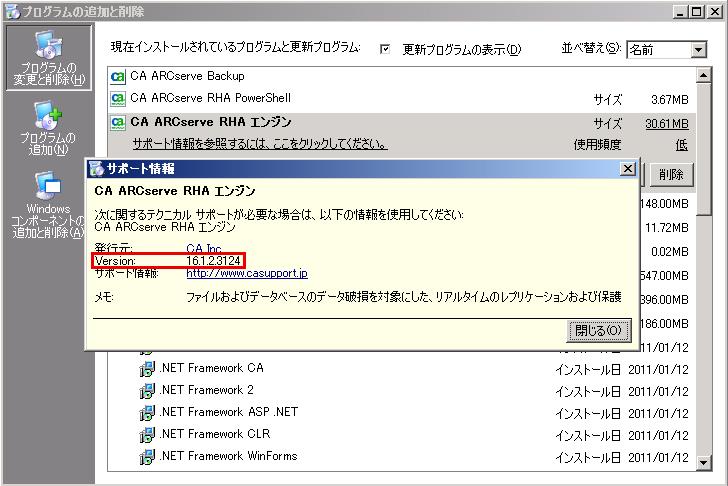Click scrollbar down arrow in program list

click(704, 462)
